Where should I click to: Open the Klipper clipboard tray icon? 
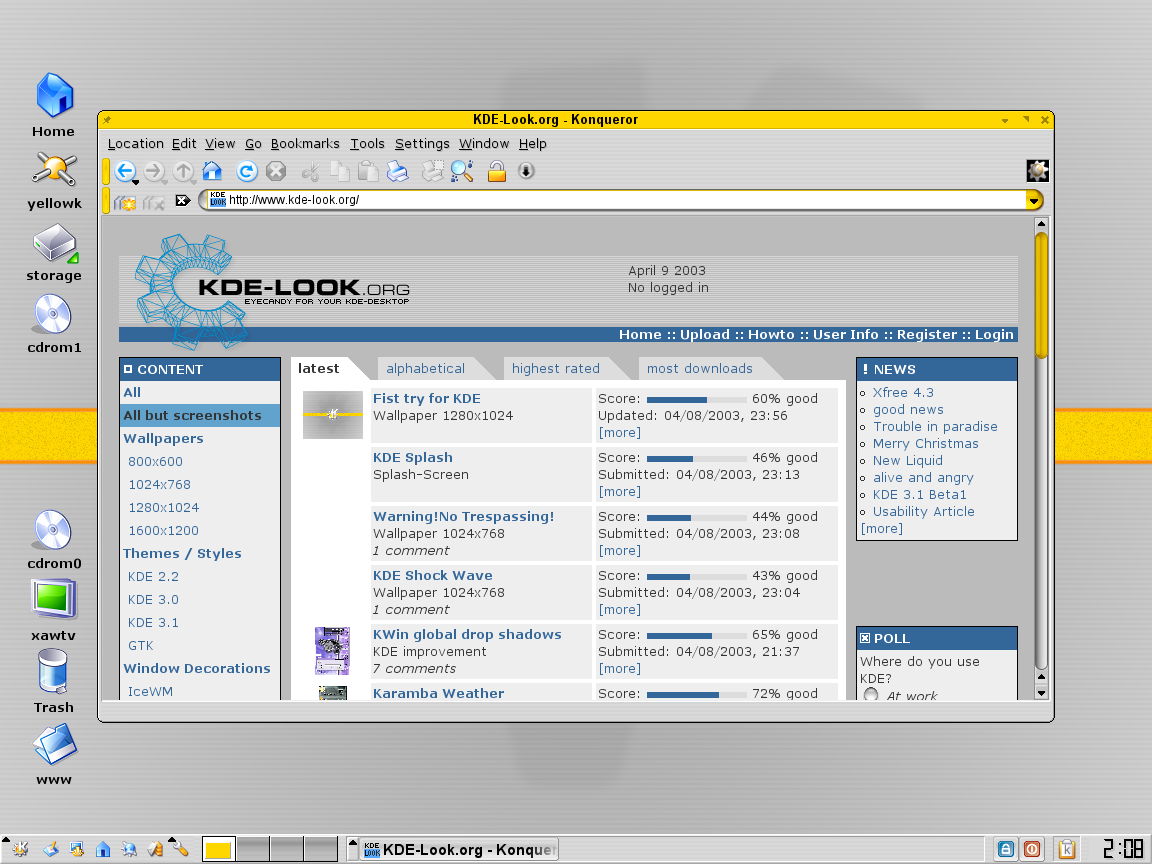(1067, 849)
